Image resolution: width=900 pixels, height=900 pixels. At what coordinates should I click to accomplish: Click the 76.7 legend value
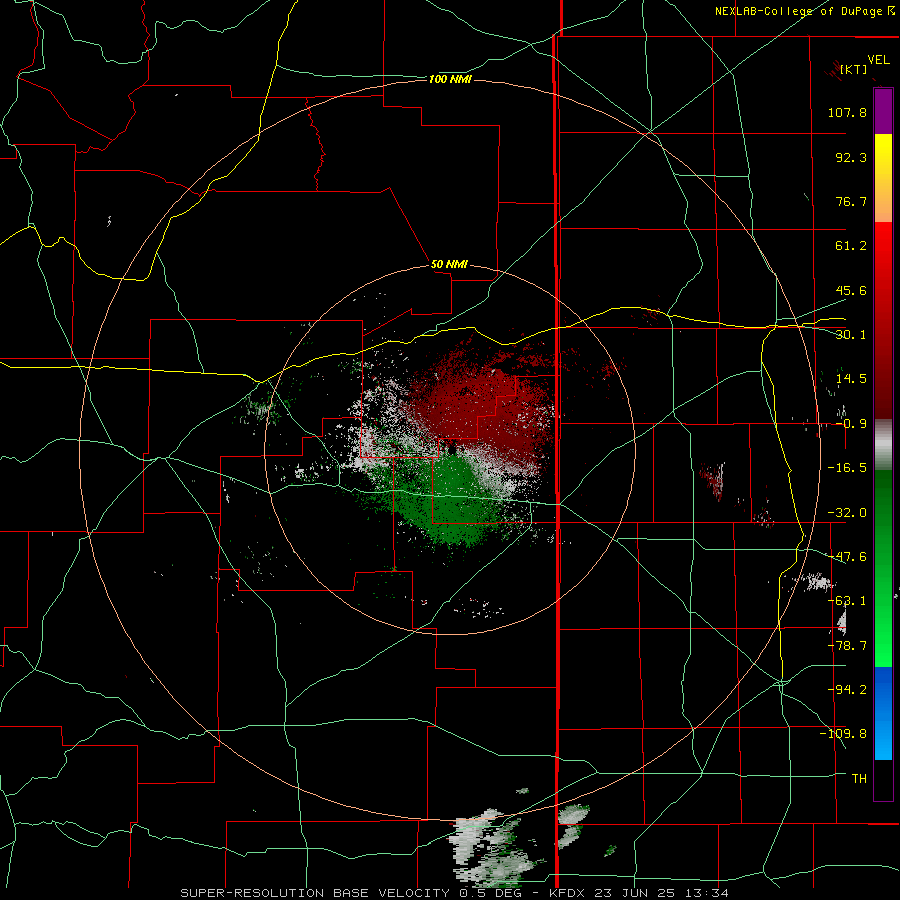coord(851,201)
